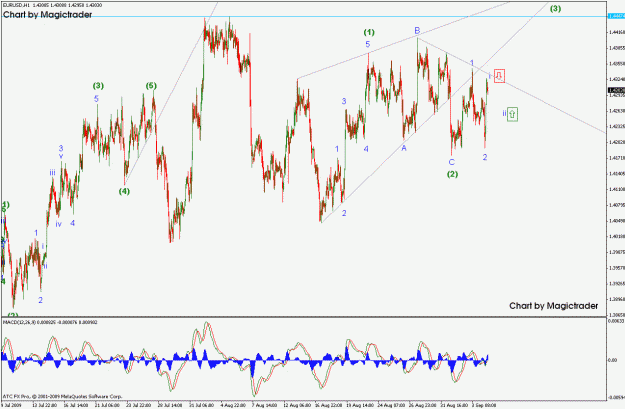
Task: Click the '4 Aug 22:00' time axis label
Action: click(233, 405)
